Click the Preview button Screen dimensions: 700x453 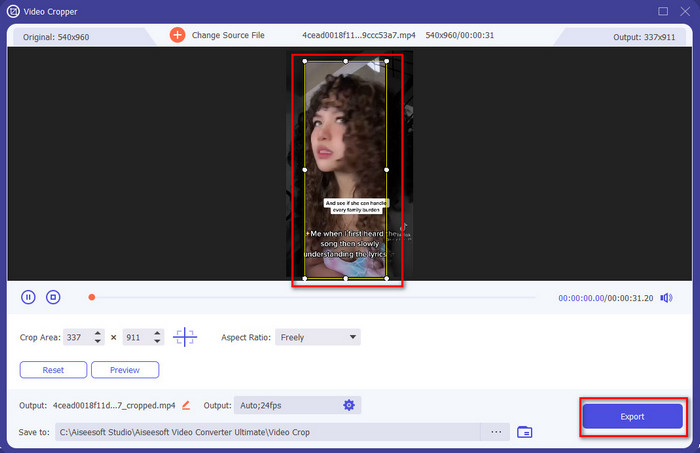tap(125, 370)
